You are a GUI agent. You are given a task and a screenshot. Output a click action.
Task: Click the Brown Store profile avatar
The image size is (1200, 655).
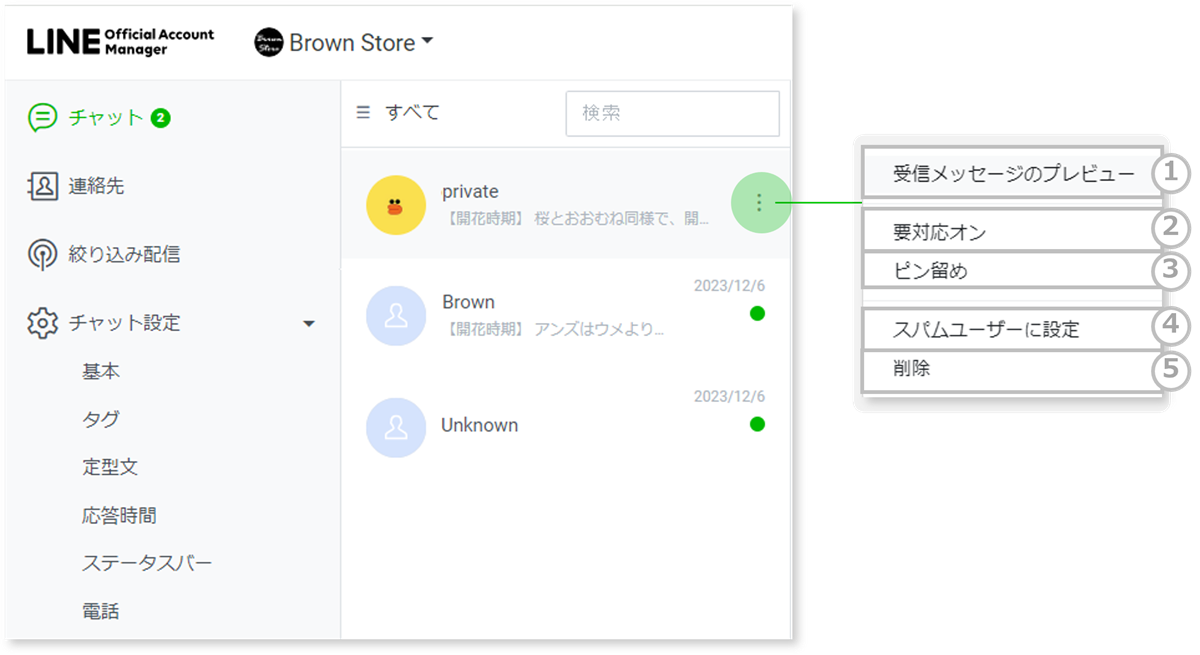267,42
